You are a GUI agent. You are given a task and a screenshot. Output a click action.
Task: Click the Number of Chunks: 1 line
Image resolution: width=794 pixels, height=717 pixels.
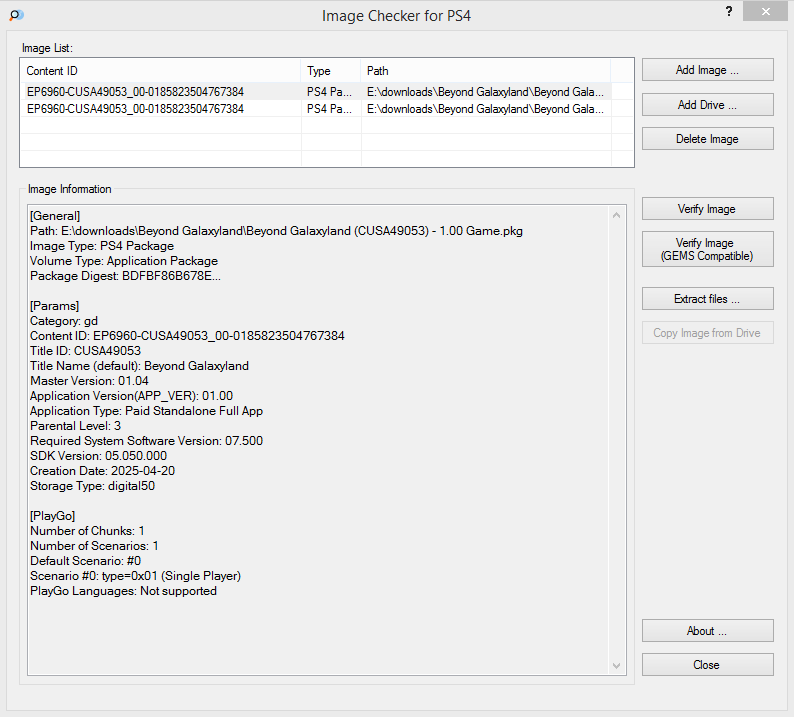point(87,531)
